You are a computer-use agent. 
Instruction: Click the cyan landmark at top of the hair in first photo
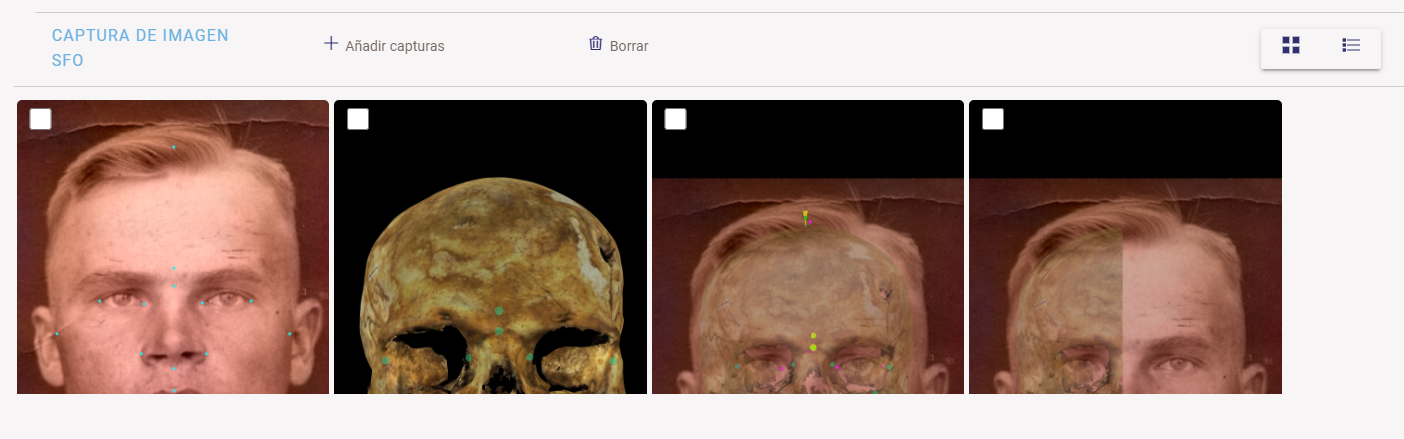pyautogui.click(x=173, y=148)
